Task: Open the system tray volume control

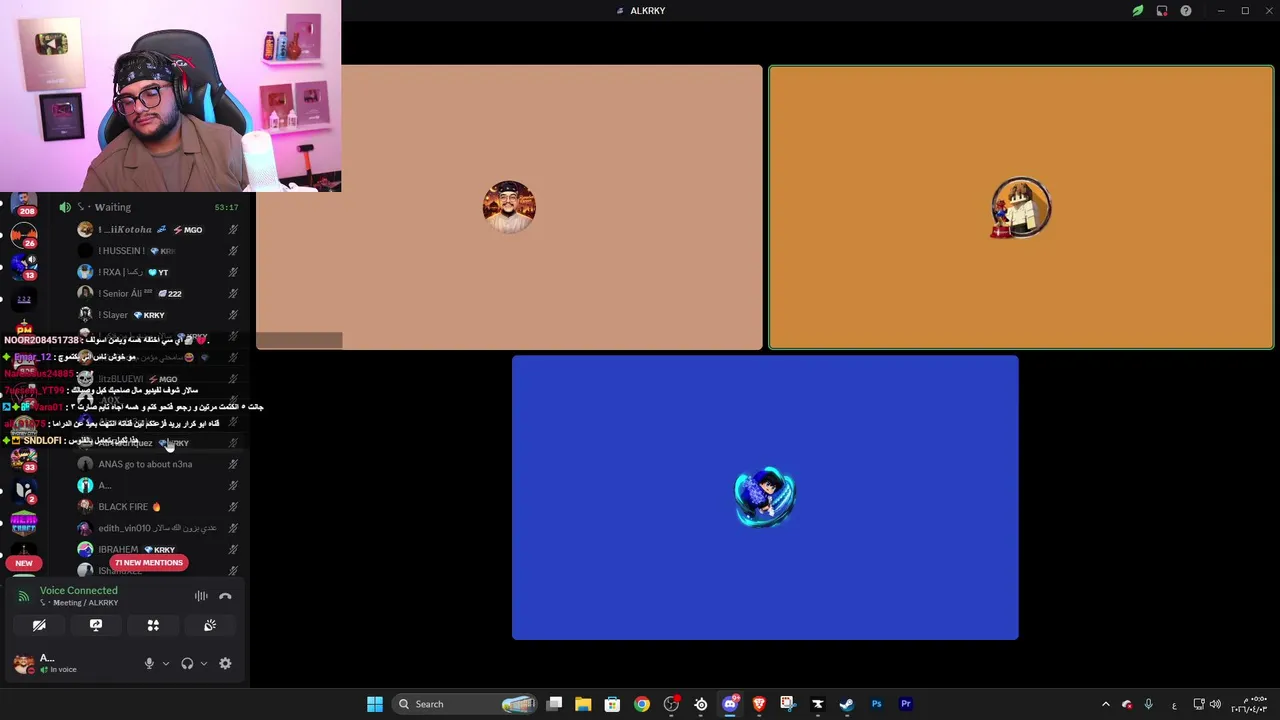Action: pos(1215,704)
